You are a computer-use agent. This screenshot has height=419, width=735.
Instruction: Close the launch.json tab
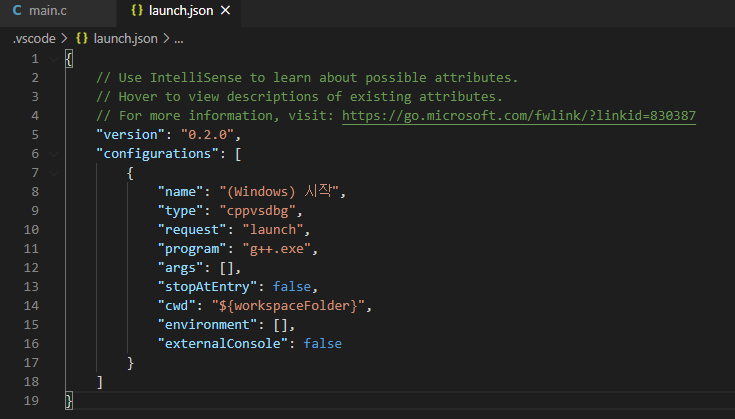[225, 10]
